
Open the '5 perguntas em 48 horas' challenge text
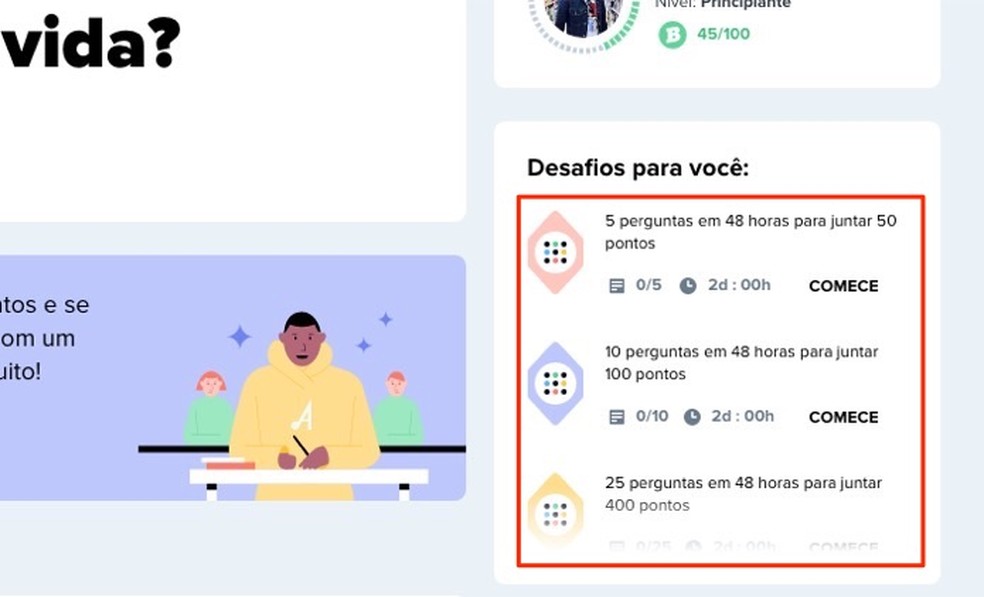coord(751,232)
